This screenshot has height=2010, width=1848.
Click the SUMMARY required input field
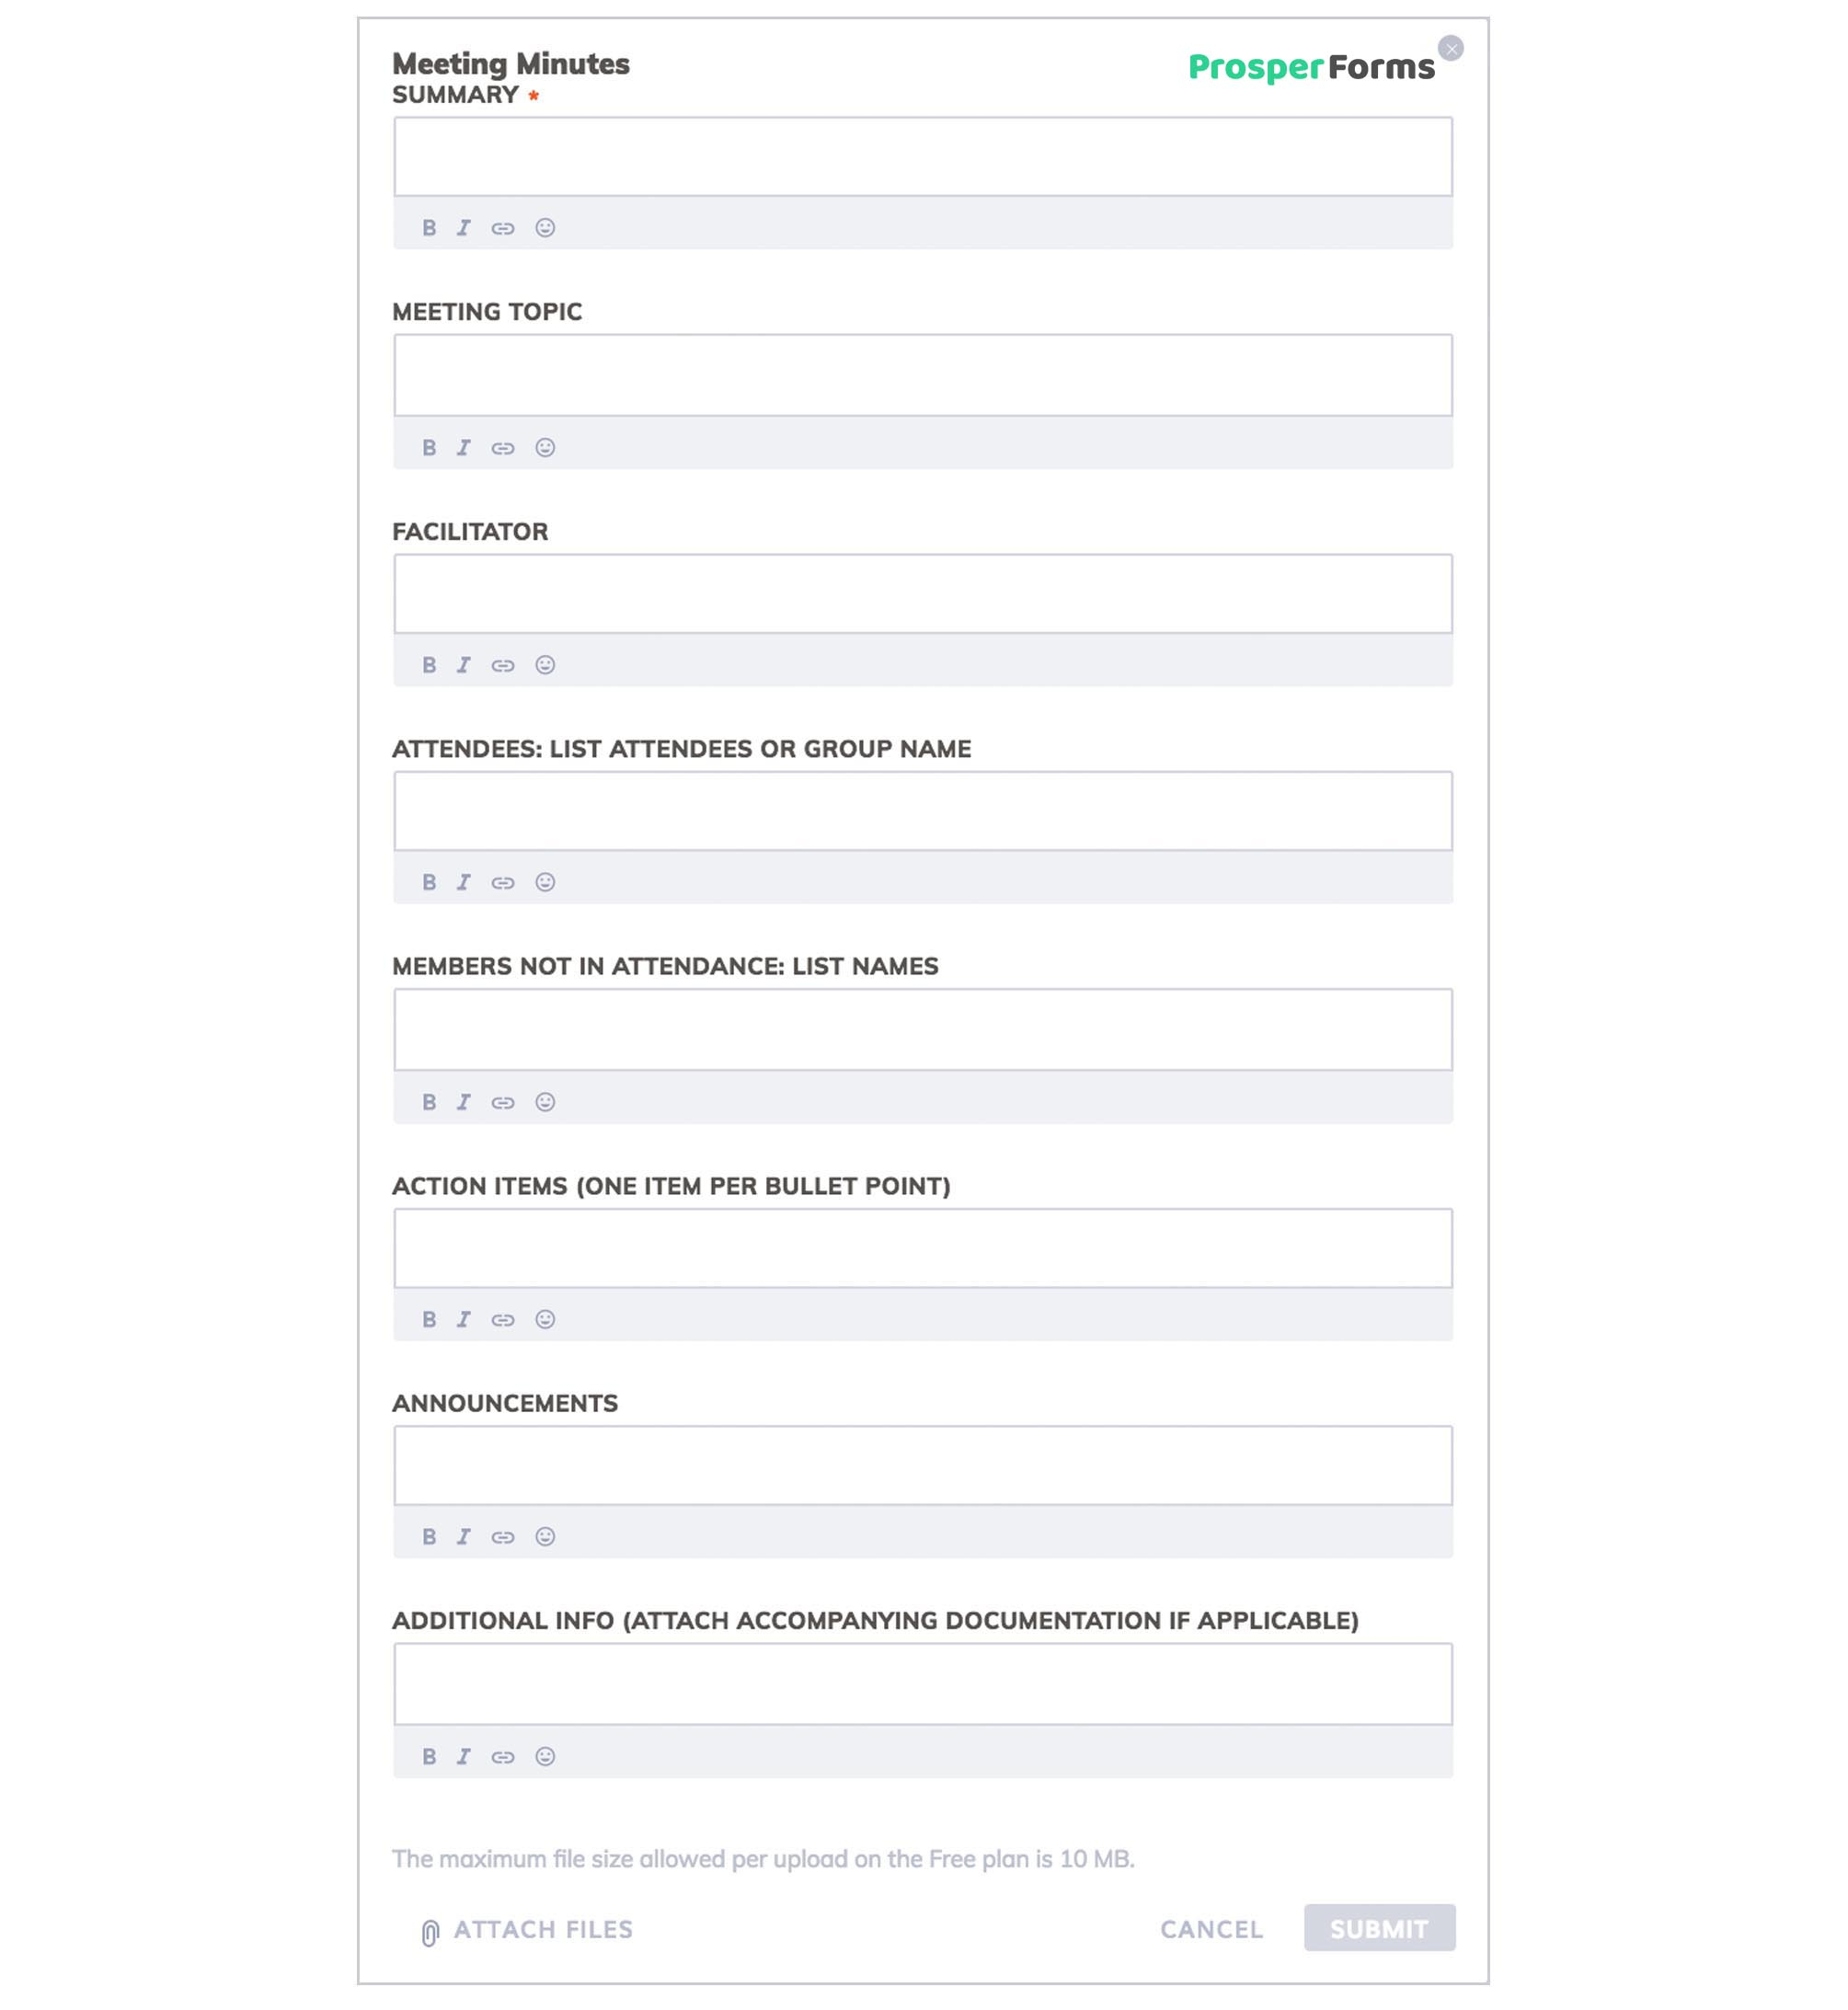pyautogui.click(x=923, y=157)
